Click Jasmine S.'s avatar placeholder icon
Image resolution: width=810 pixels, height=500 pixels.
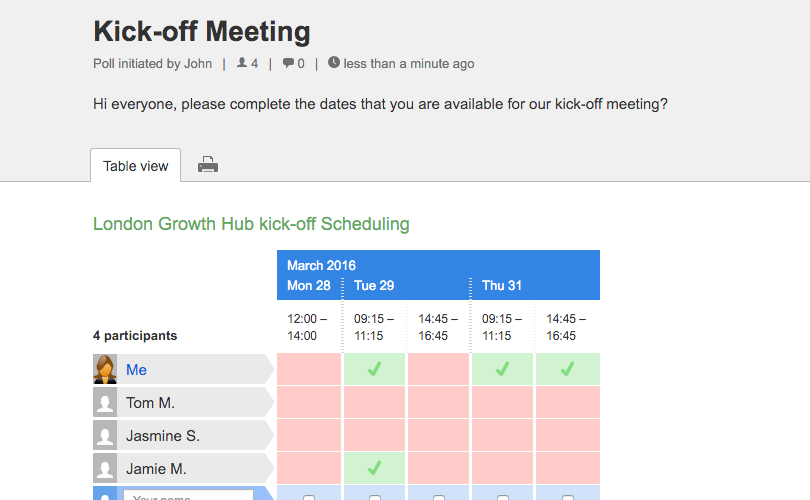(x=105, y=435)
